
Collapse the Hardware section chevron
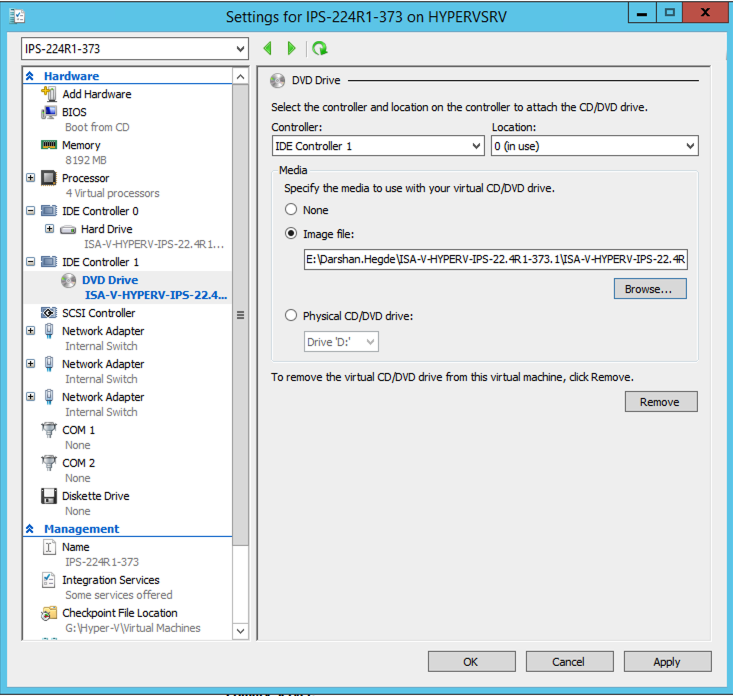tap(30, 76)
